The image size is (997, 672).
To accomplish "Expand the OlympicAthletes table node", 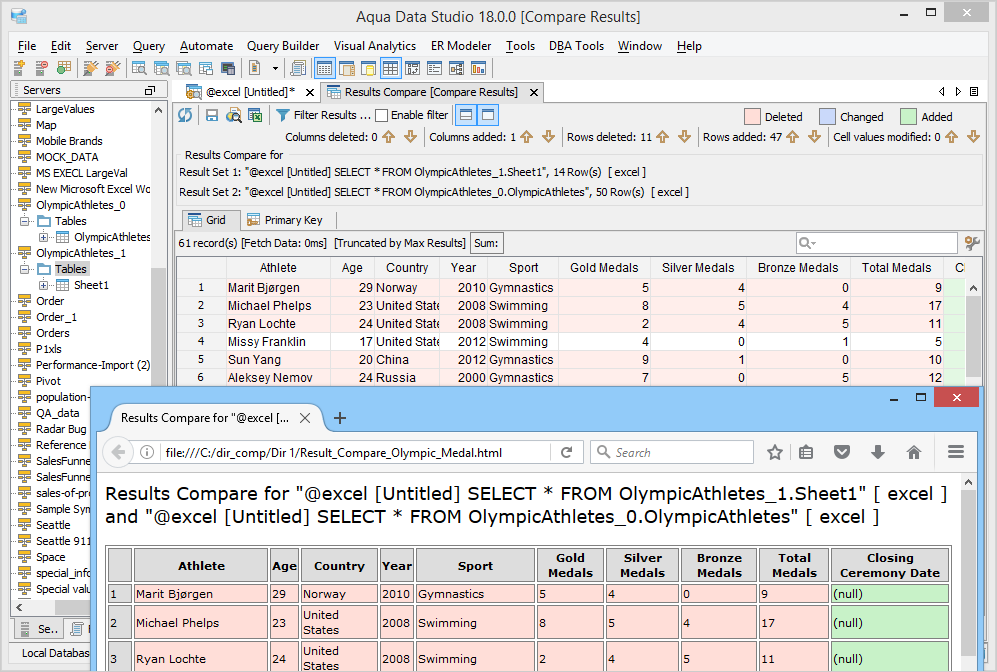I will [43, 237].
